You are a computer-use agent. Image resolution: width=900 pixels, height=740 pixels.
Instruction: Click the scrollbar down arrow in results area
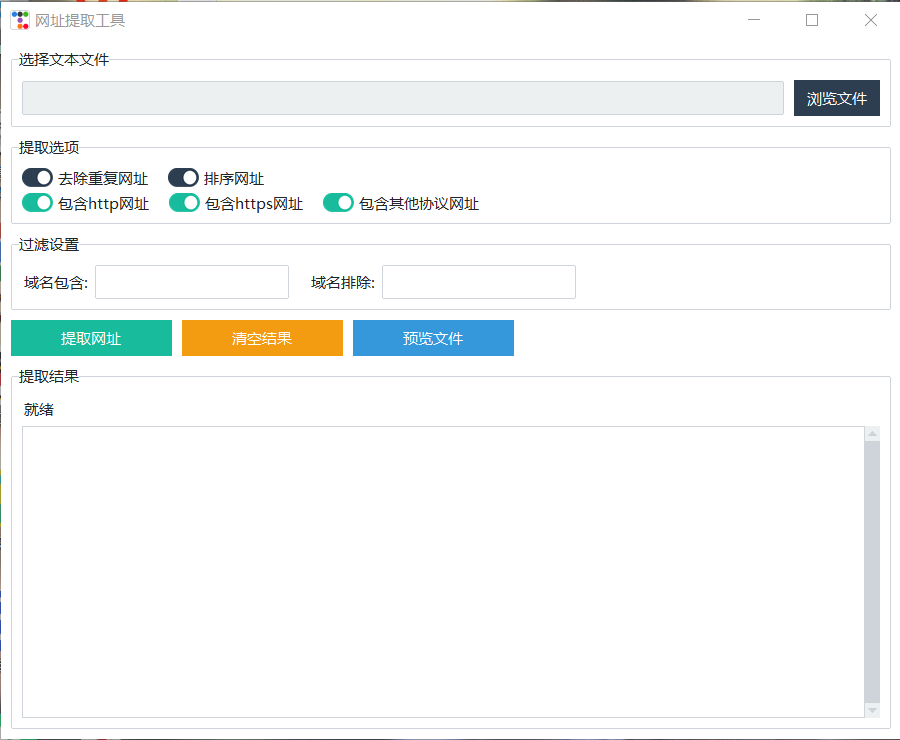click(x=871, y=710)
